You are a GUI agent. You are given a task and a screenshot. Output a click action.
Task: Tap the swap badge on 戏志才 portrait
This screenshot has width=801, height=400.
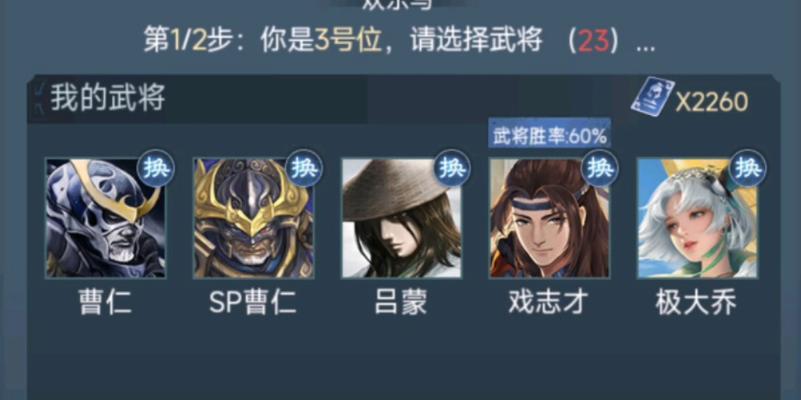(600, 169)
